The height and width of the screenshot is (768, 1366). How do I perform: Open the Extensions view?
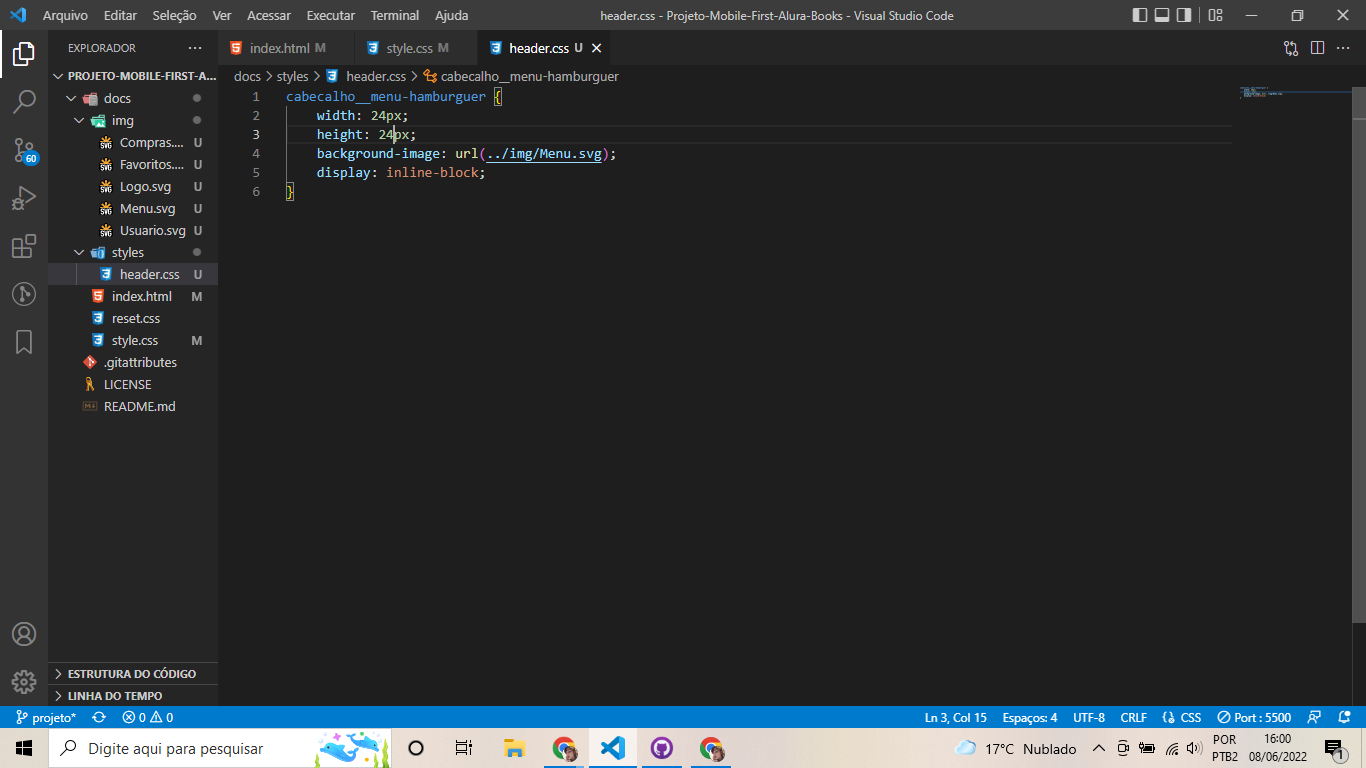coord(24,246)
